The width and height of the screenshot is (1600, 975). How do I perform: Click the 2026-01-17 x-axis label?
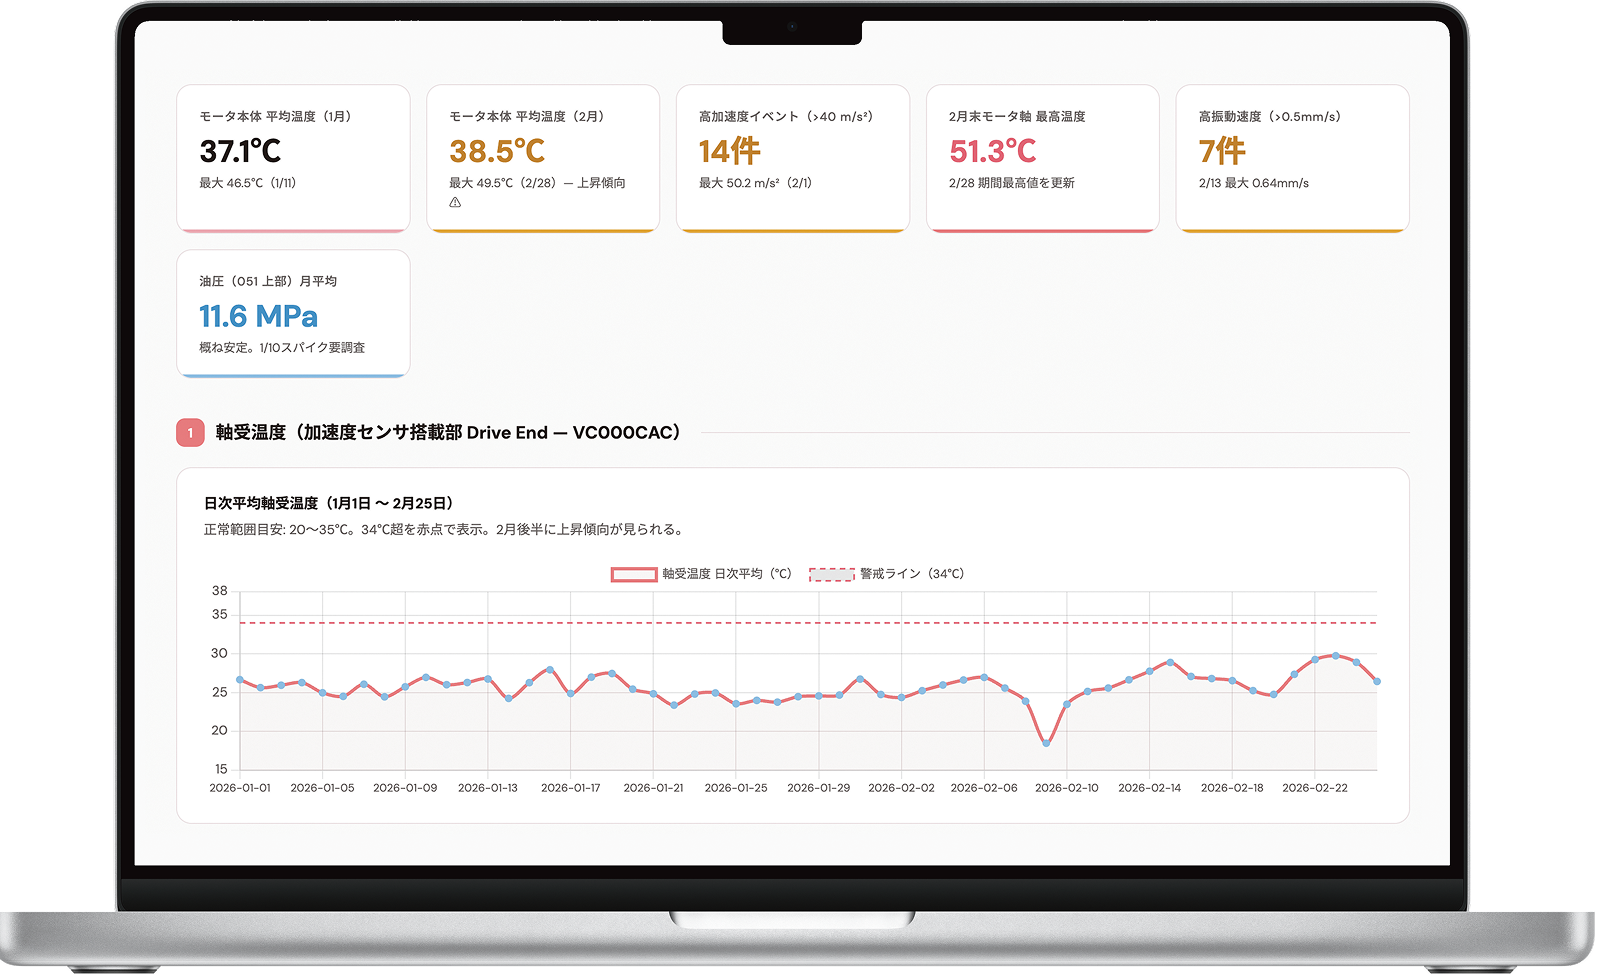pos(571,788)
